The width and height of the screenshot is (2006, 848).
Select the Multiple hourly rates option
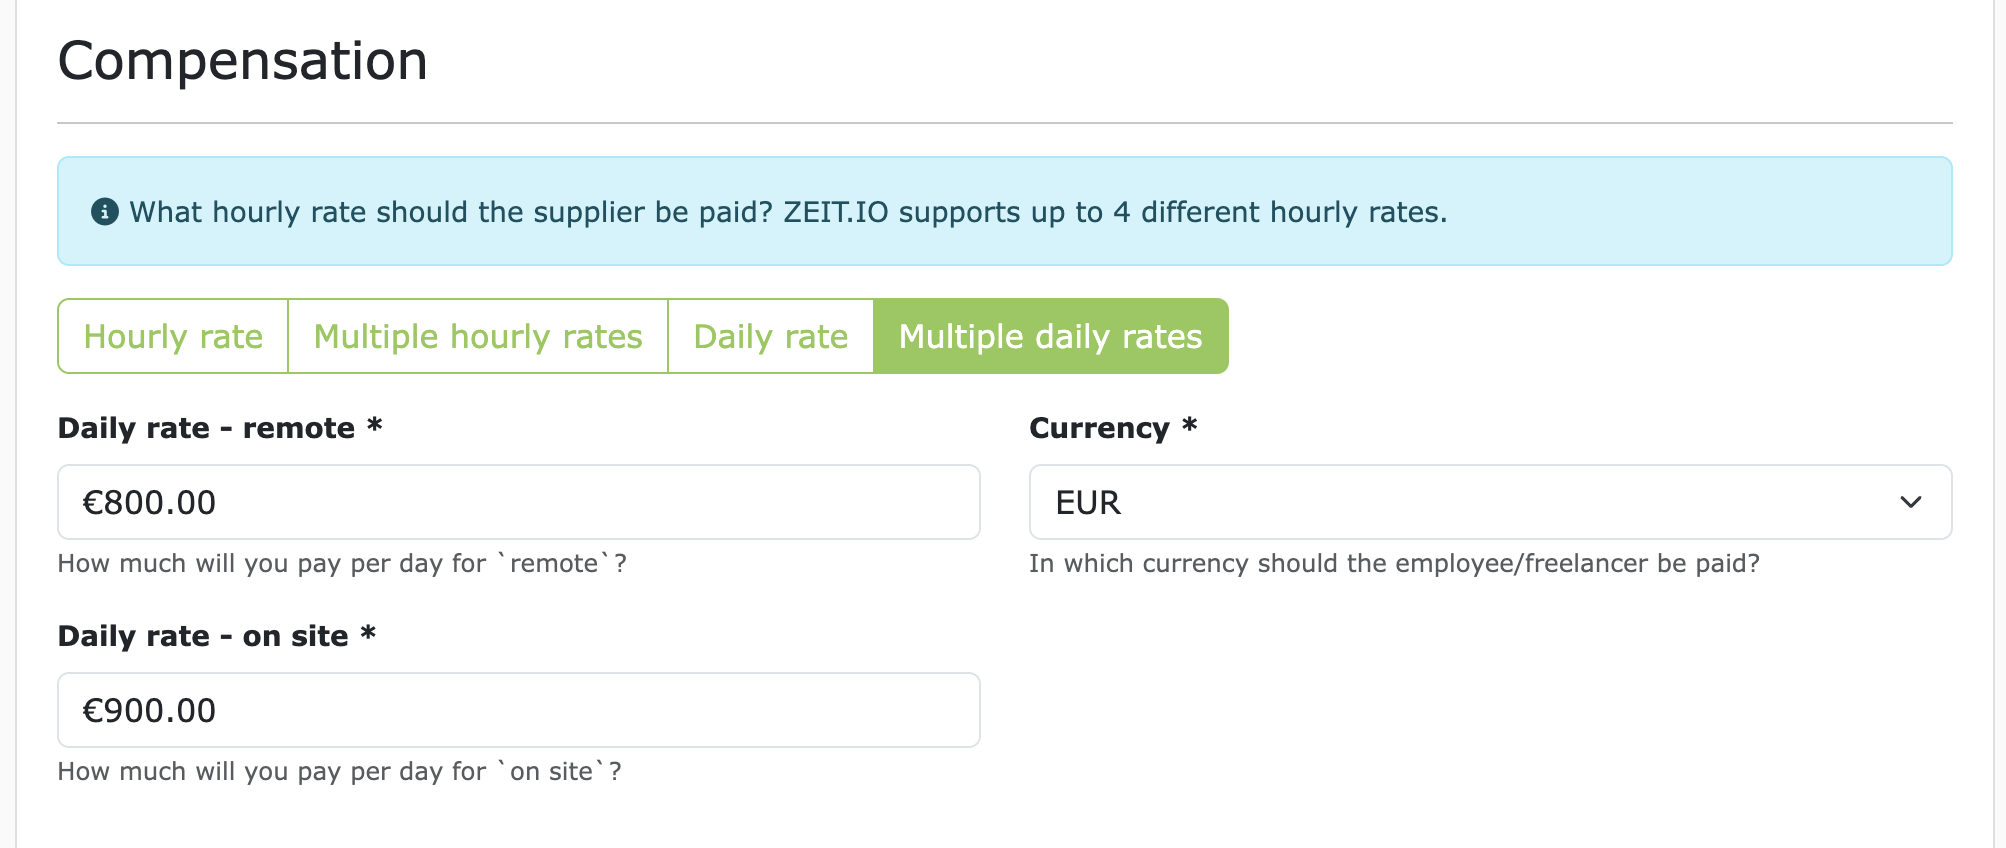(x=477, y=336)
